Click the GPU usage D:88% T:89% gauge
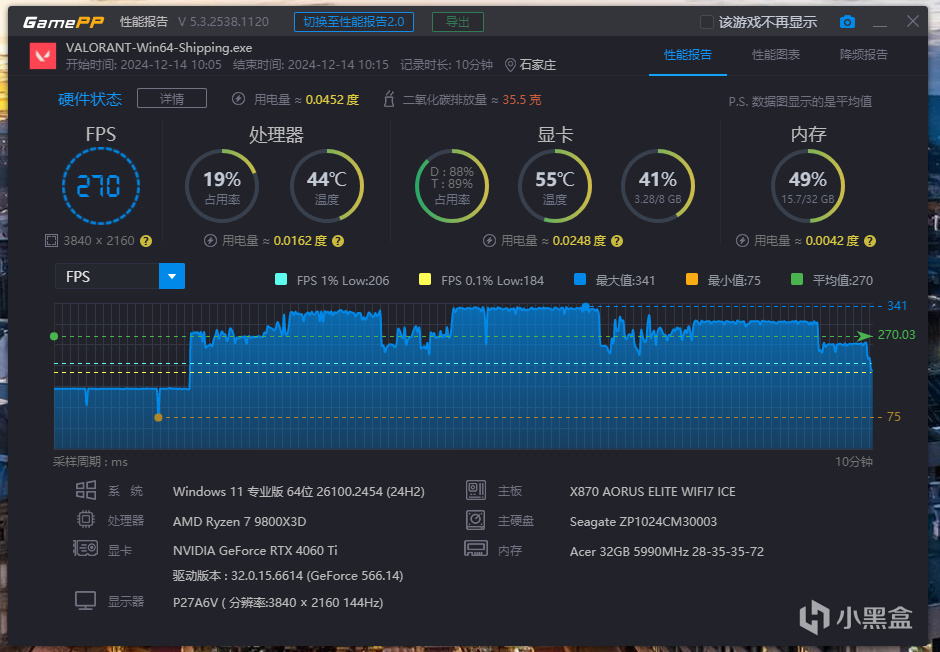The height and width of the screenshot is (652, 940). pos(452,186)
